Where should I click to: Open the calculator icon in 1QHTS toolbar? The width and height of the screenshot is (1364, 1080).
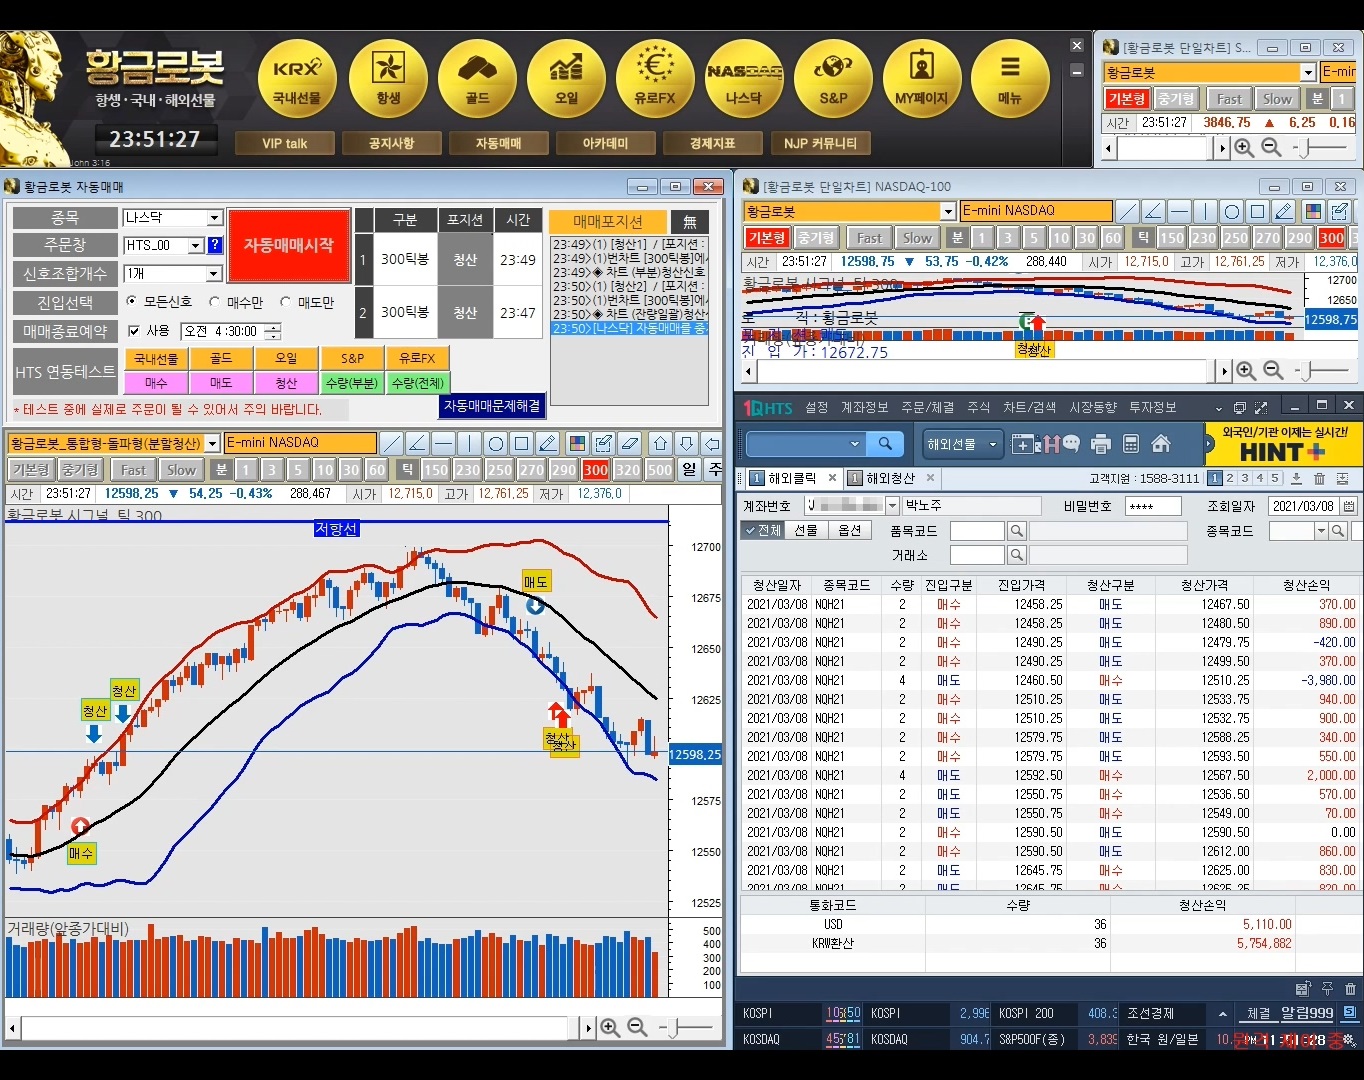pyautogui.click(x=1131, y=444)
